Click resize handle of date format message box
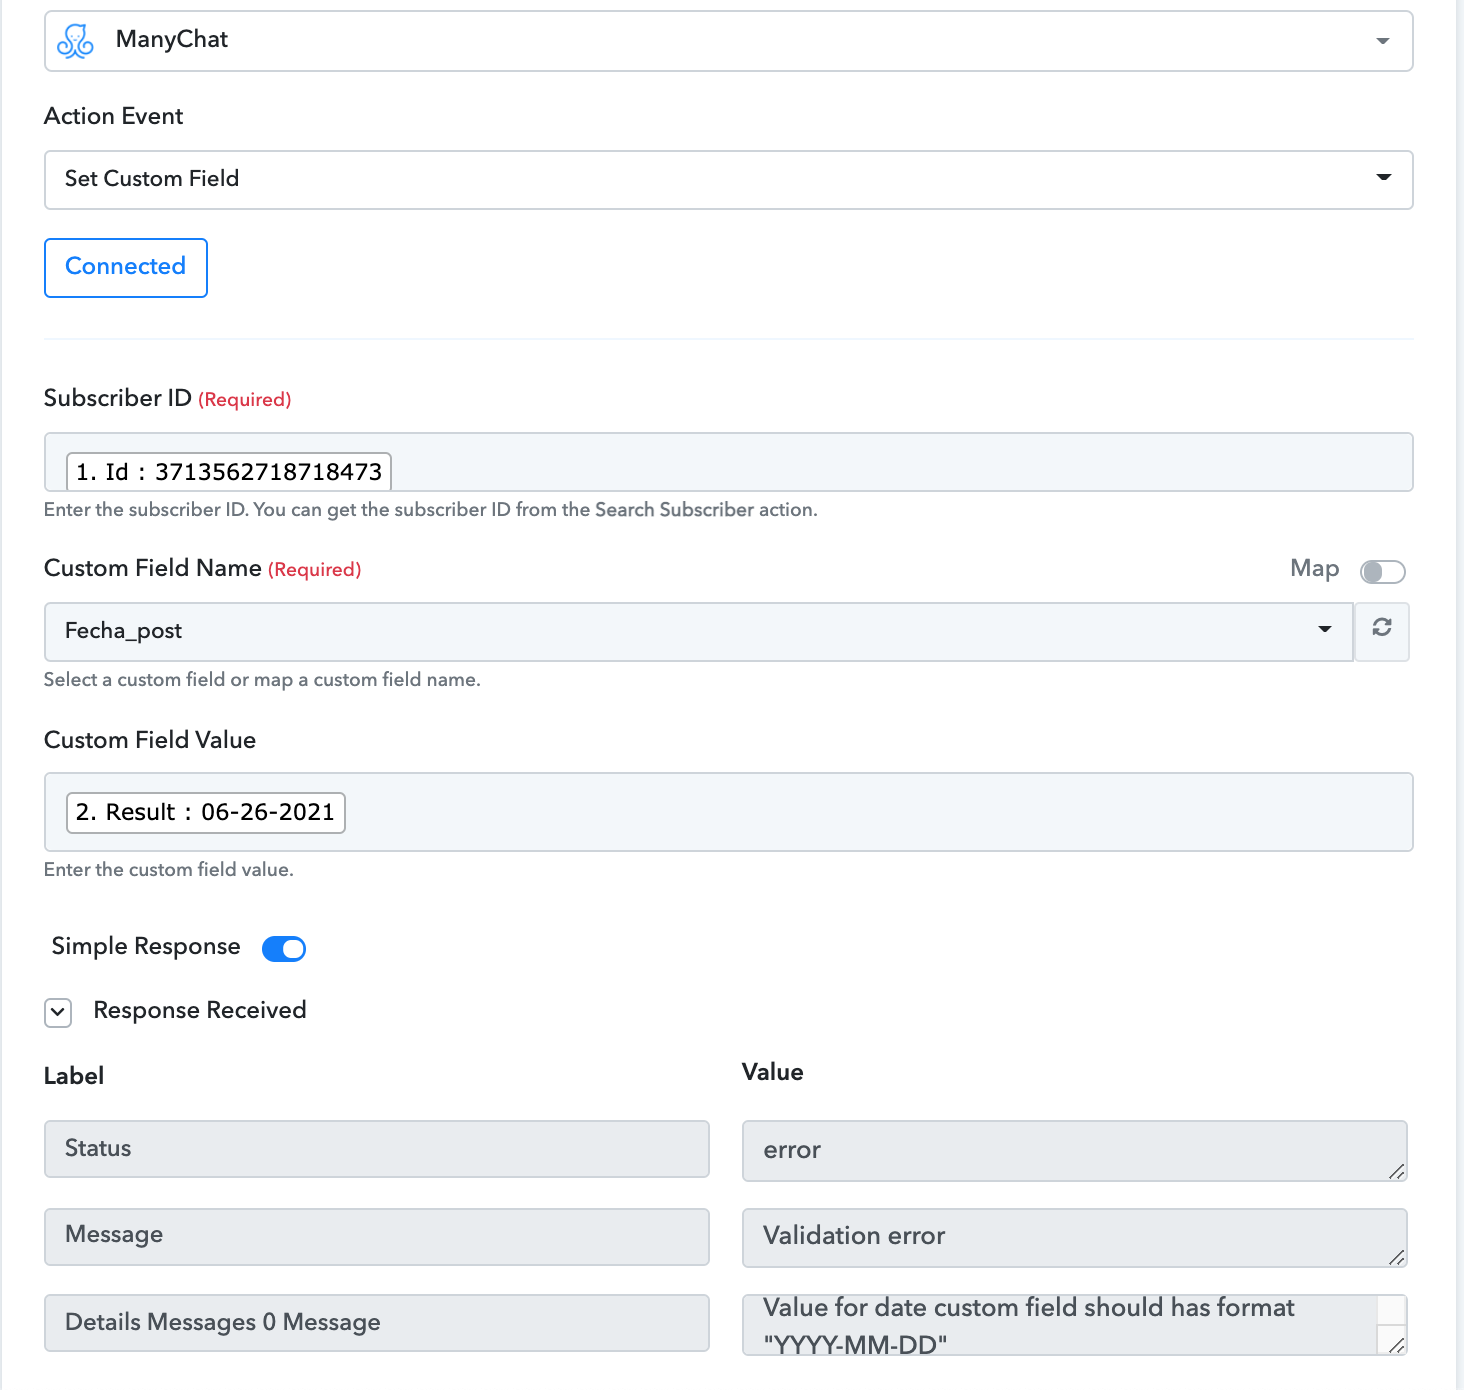The height and width of the screenshot is (1390, 1464). (1396, 1344)
